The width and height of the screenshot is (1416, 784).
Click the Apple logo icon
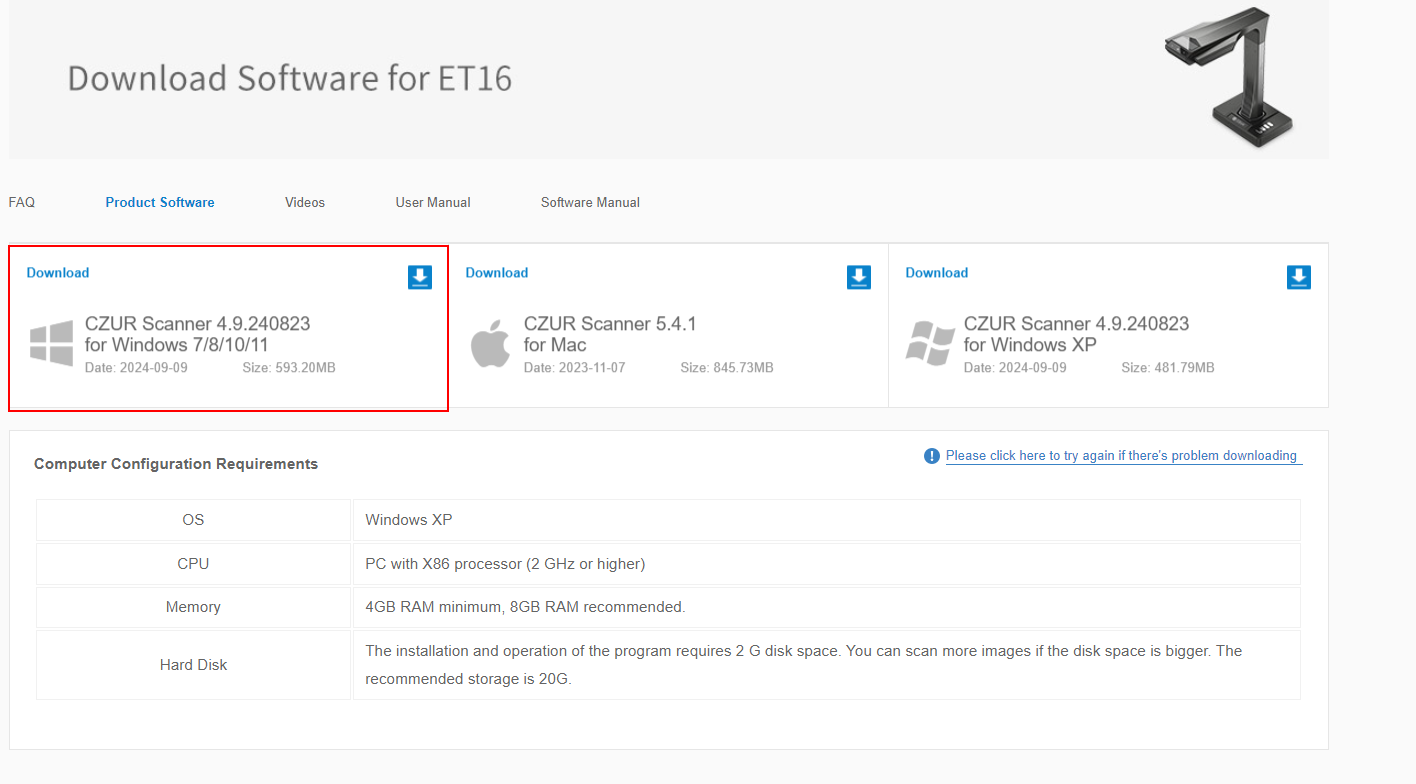490,344
